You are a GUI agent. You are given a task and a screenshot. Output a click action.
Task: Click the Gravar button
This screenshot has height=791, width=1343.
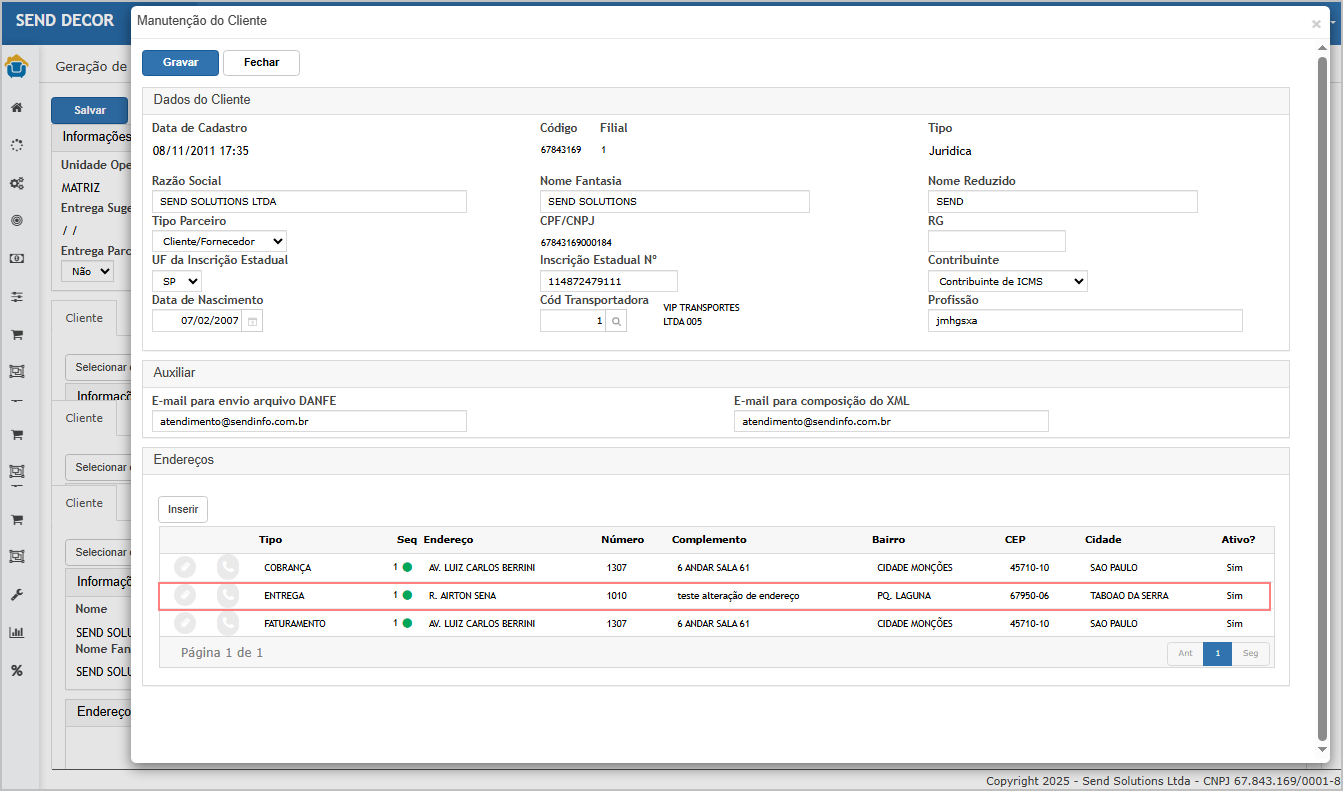point(180,62)
